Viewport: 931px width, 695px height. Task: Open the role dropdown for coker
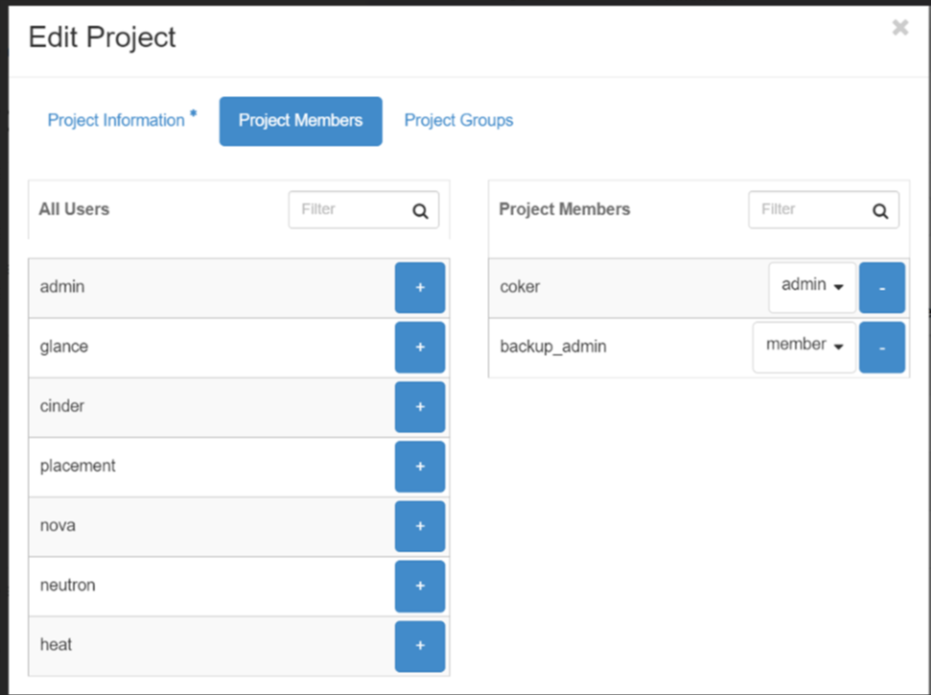click(x=811, y=286)
